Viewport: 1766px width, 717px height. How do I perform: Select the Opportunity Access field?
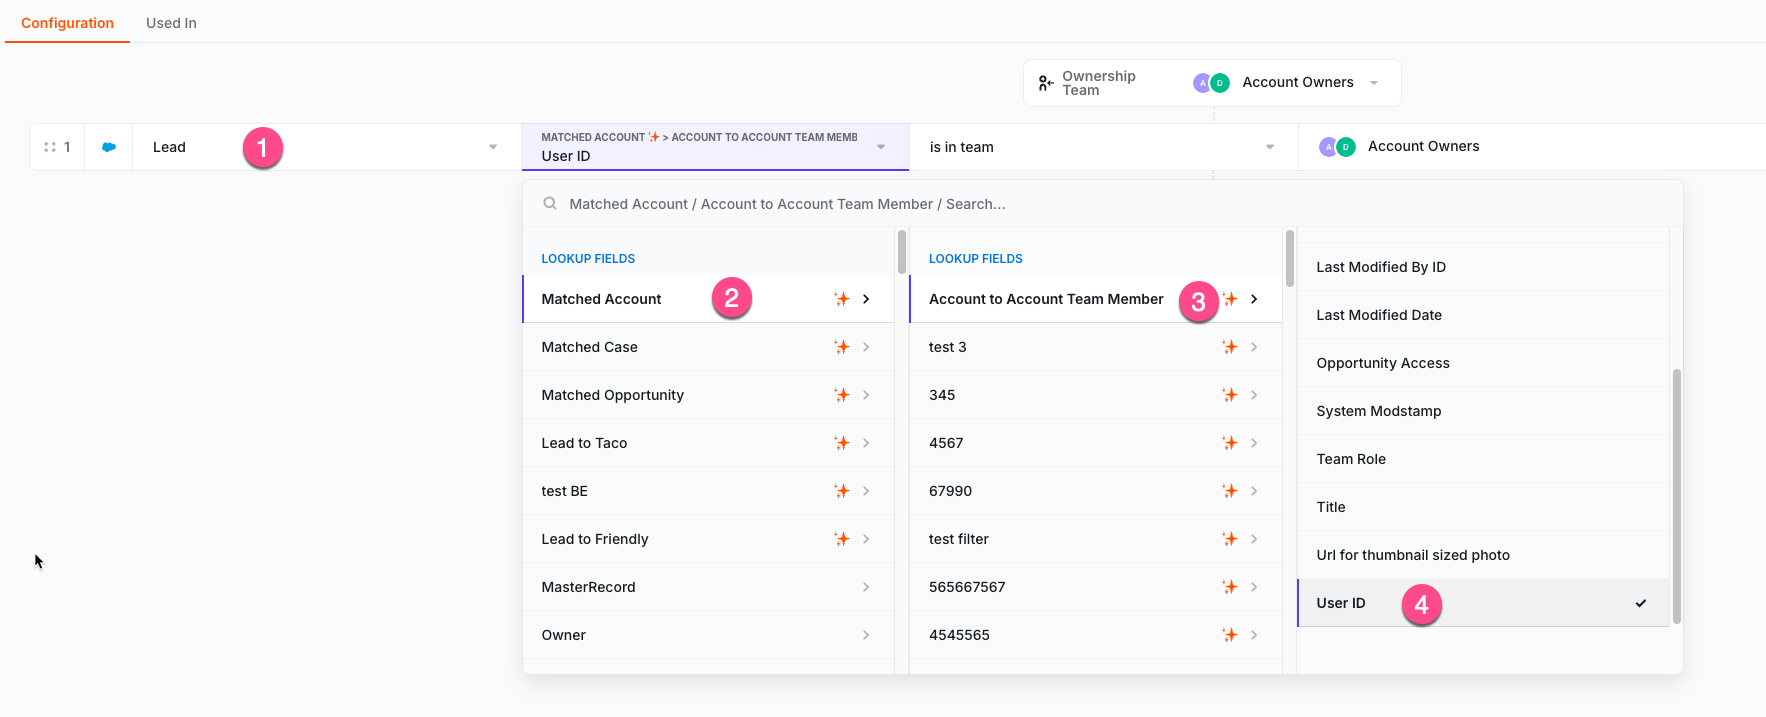coord(1382,363)
